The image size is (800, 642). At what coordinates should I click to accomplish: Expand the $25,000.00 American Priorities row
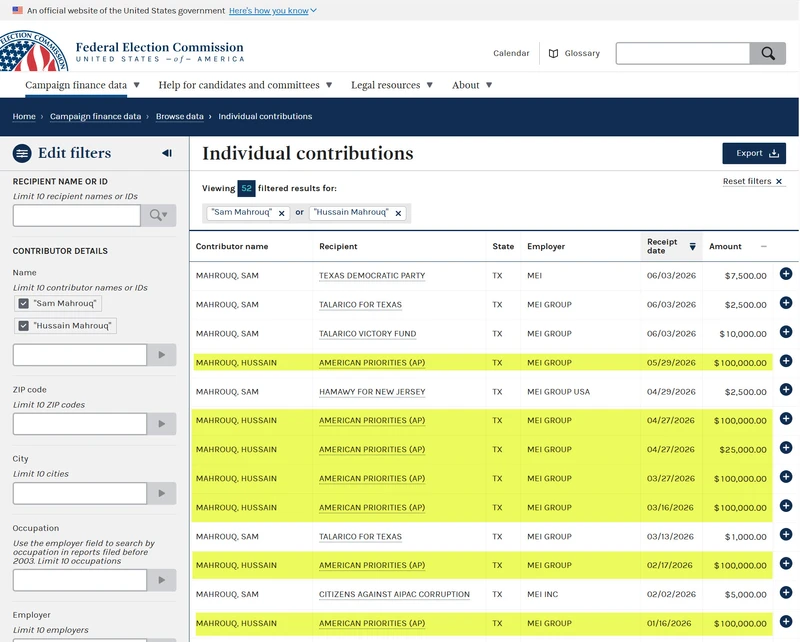click(786, 448)
